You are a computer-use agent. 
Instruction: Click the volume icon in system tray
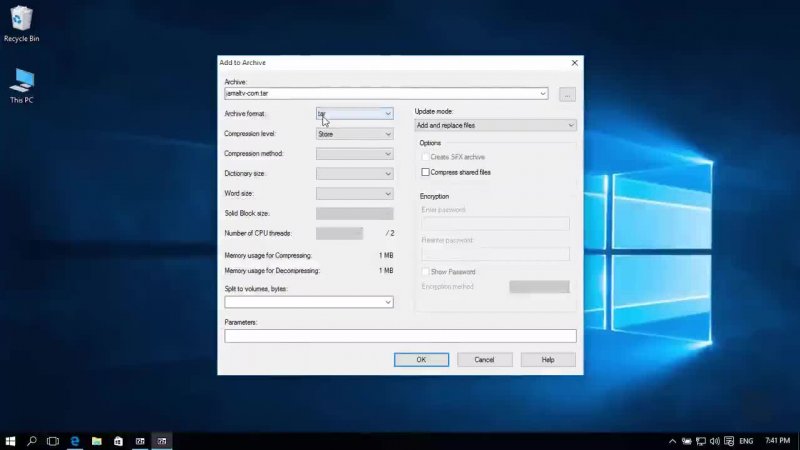(x=716, y=440)
